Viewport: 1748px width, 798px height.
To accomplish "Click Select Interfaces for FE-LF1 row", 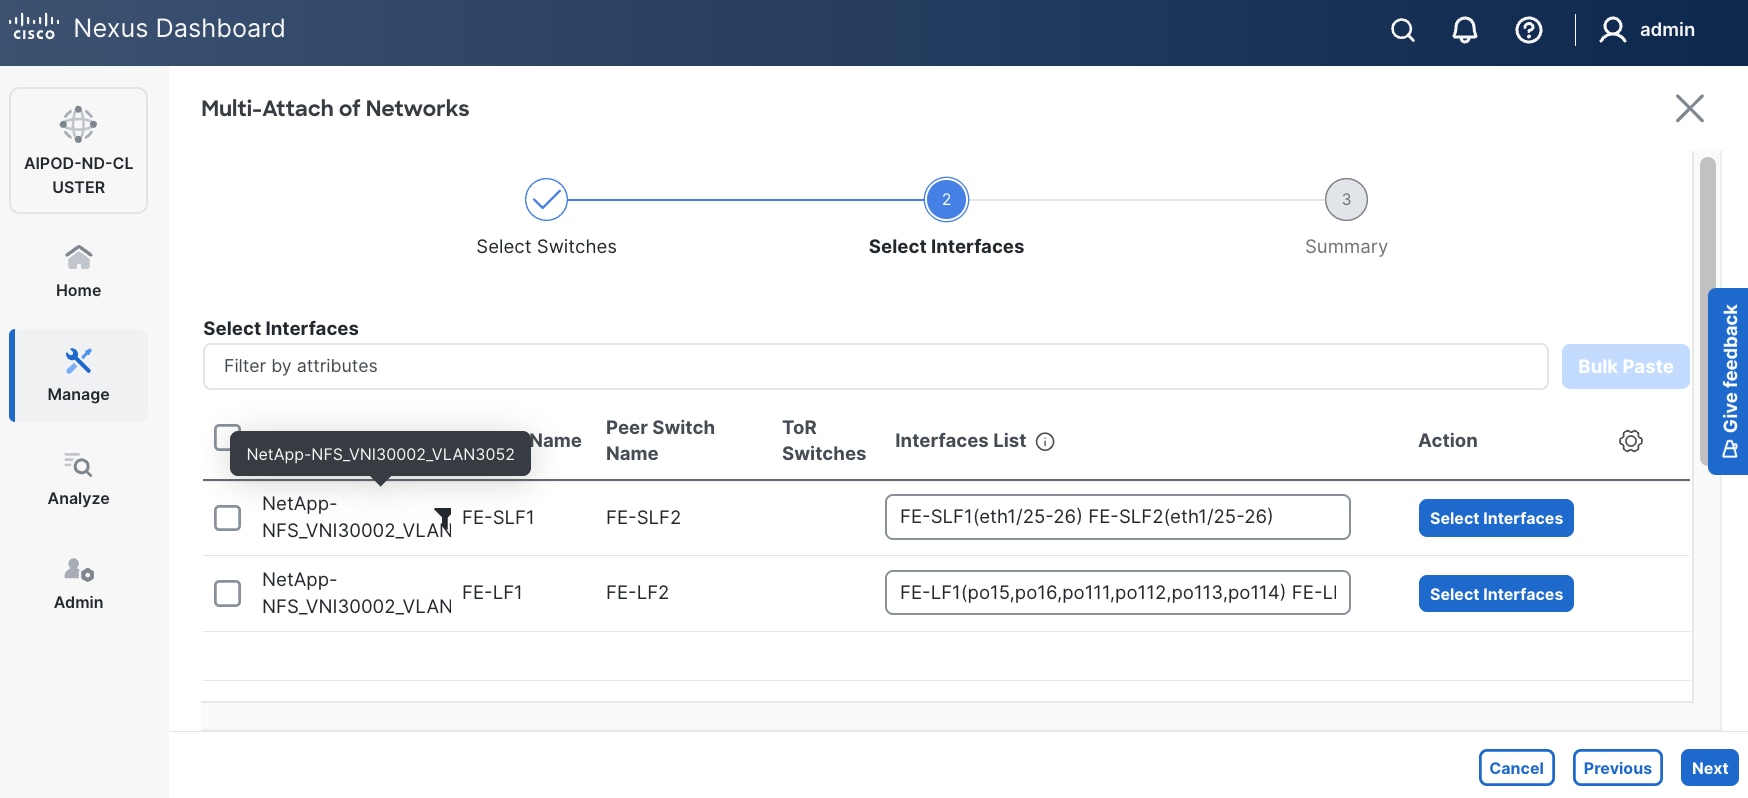I will tap(1496, 594).
